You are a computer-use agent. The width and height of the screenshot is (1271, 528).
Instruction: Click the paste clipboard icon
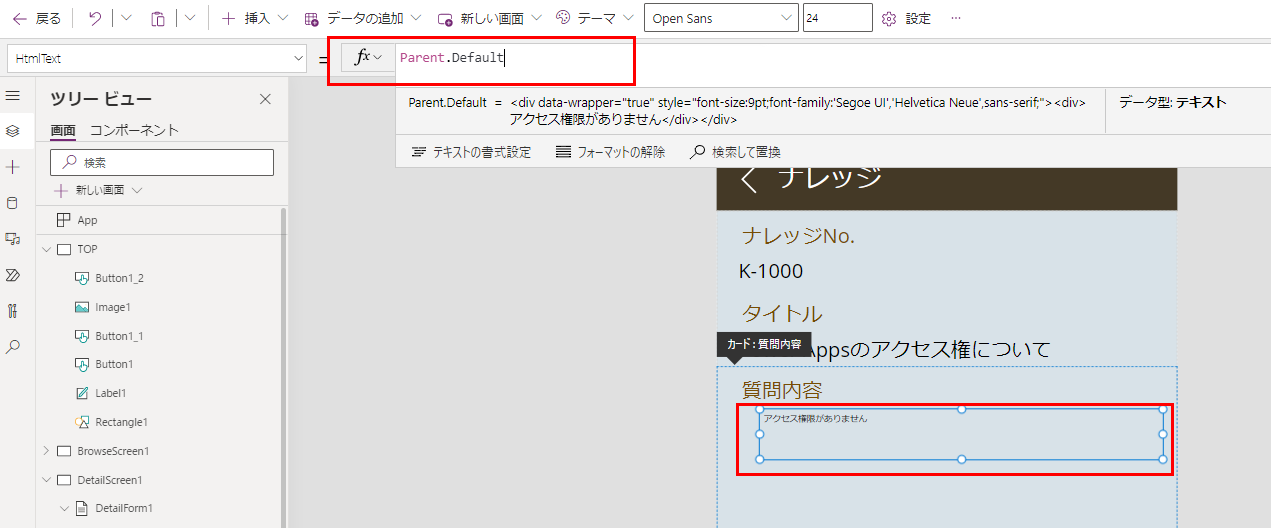click(x=158, y=18)
